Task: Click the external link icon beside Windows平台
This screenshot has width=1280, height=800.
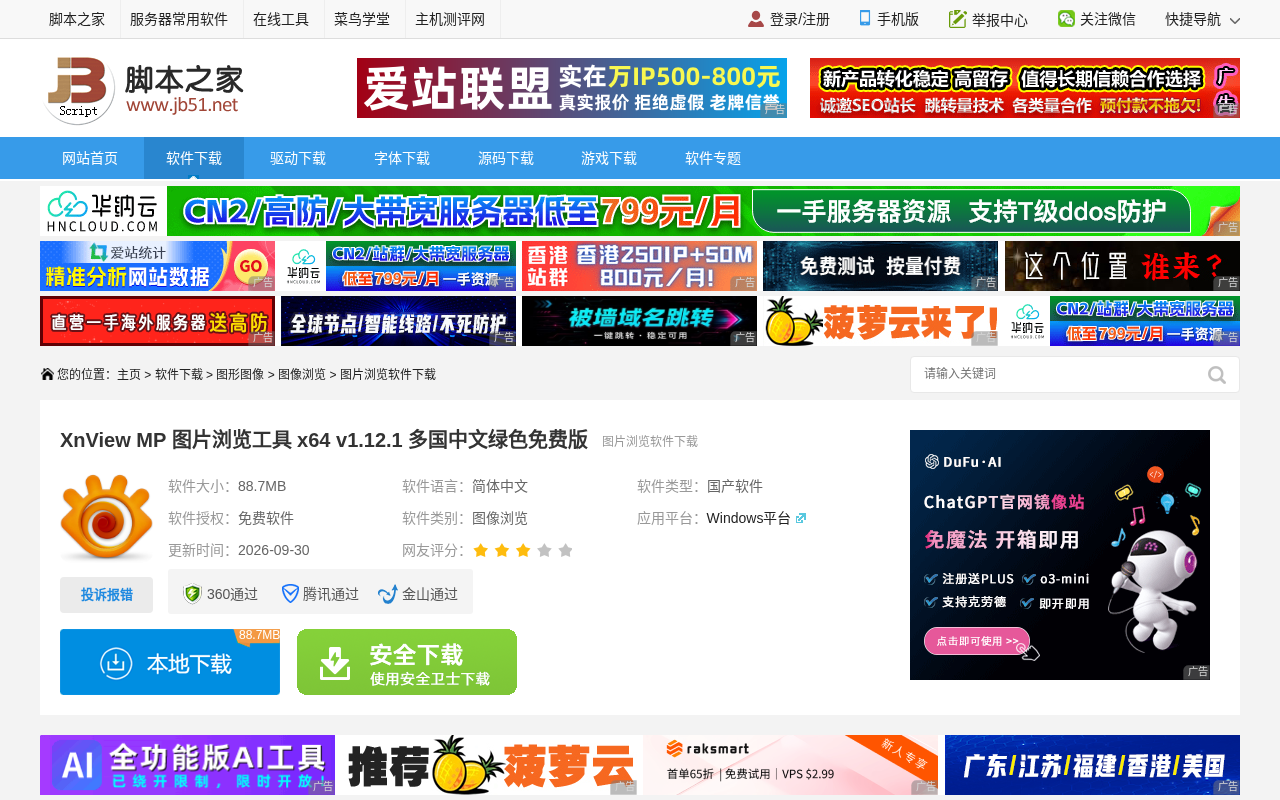Action: 801,518
